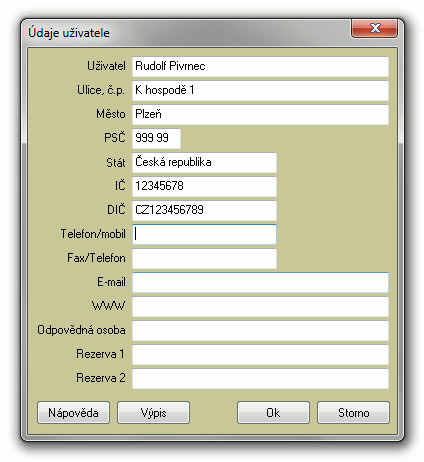424x462 pixels.
Task: Click the Uživatel label text
Action: point(106,66)
